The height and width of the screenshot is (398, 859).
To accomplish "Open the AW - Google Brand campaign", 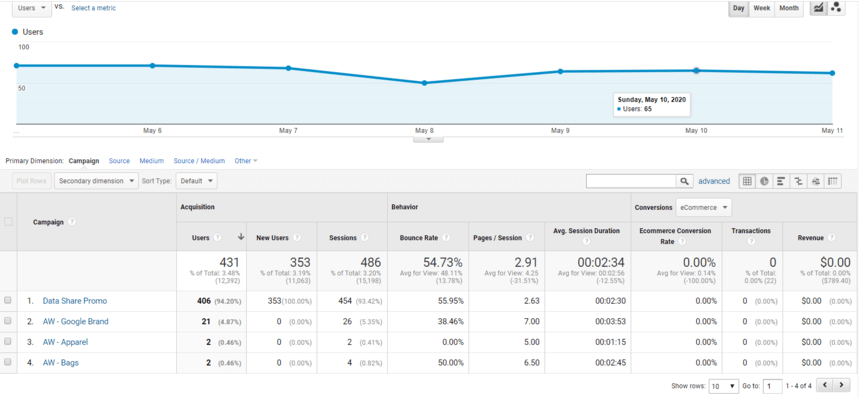I will click(76, 321).
